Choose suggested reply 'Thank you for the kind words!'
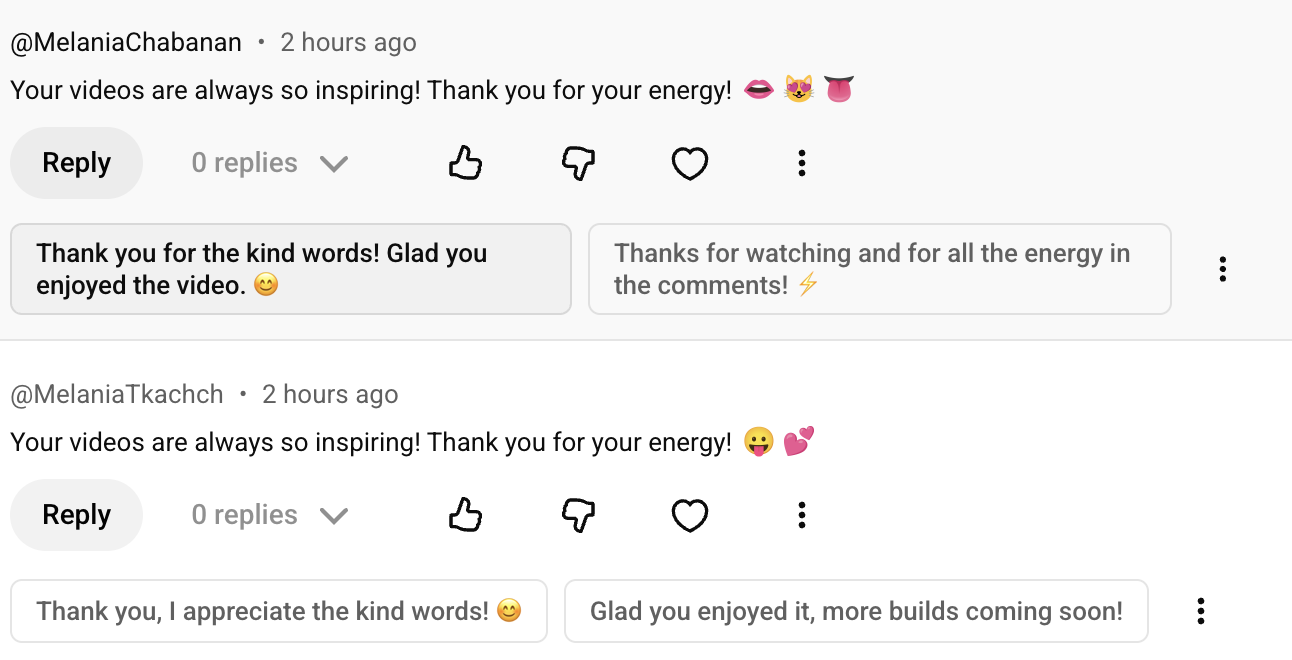The image size is (1292, 660). (x=290, y=269)
